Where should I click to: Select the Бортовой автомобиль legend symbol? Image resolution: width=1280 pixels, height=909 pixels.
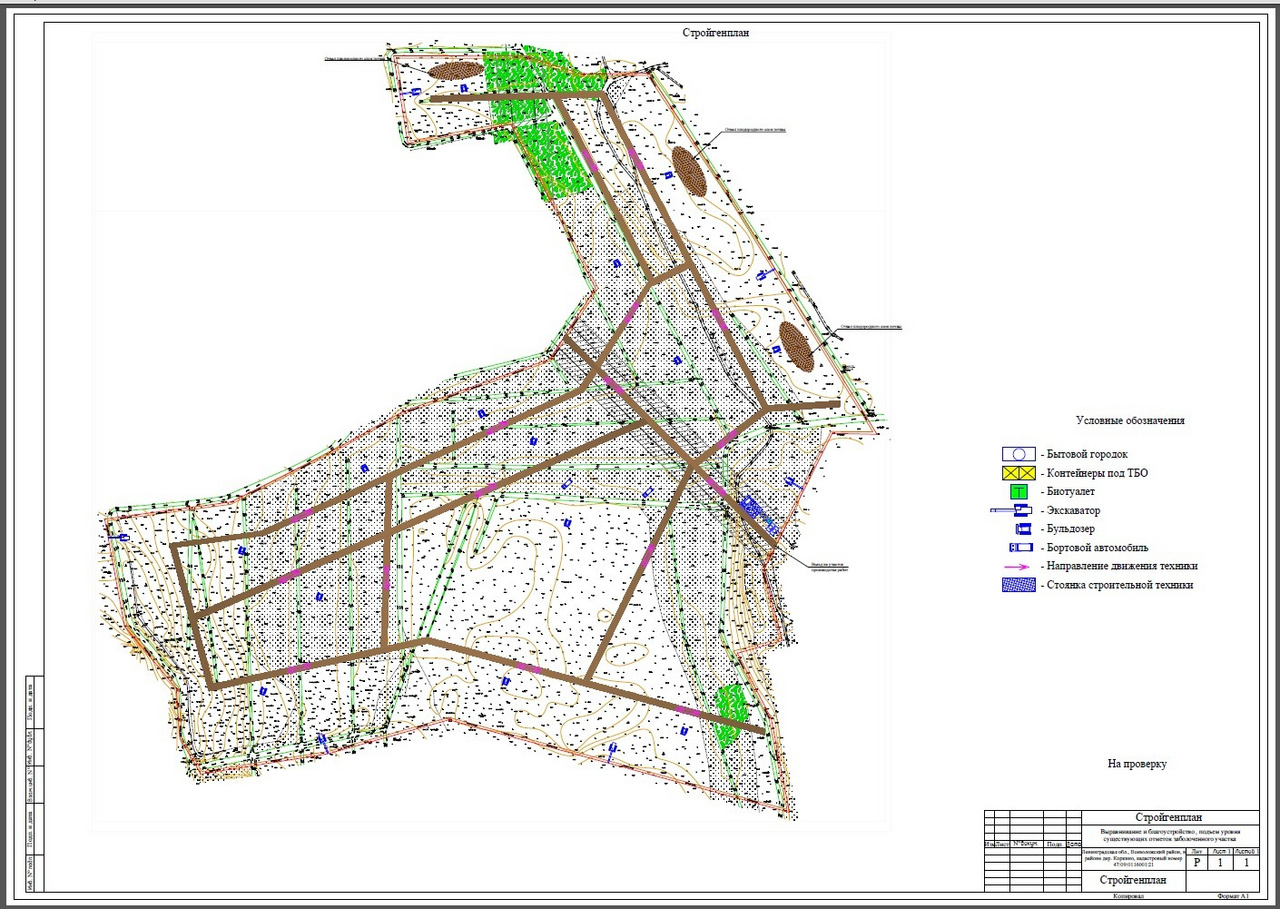(1021, 547)
